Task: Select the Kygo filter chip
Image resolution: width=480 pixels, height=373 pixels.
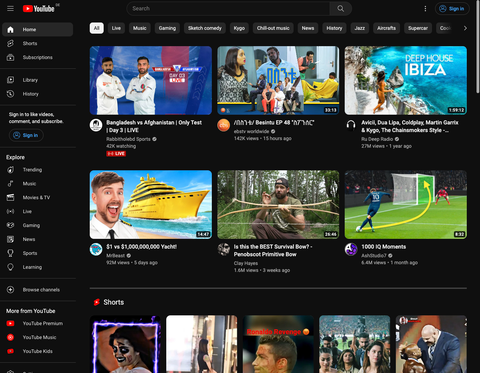Action: coord(239,28)
